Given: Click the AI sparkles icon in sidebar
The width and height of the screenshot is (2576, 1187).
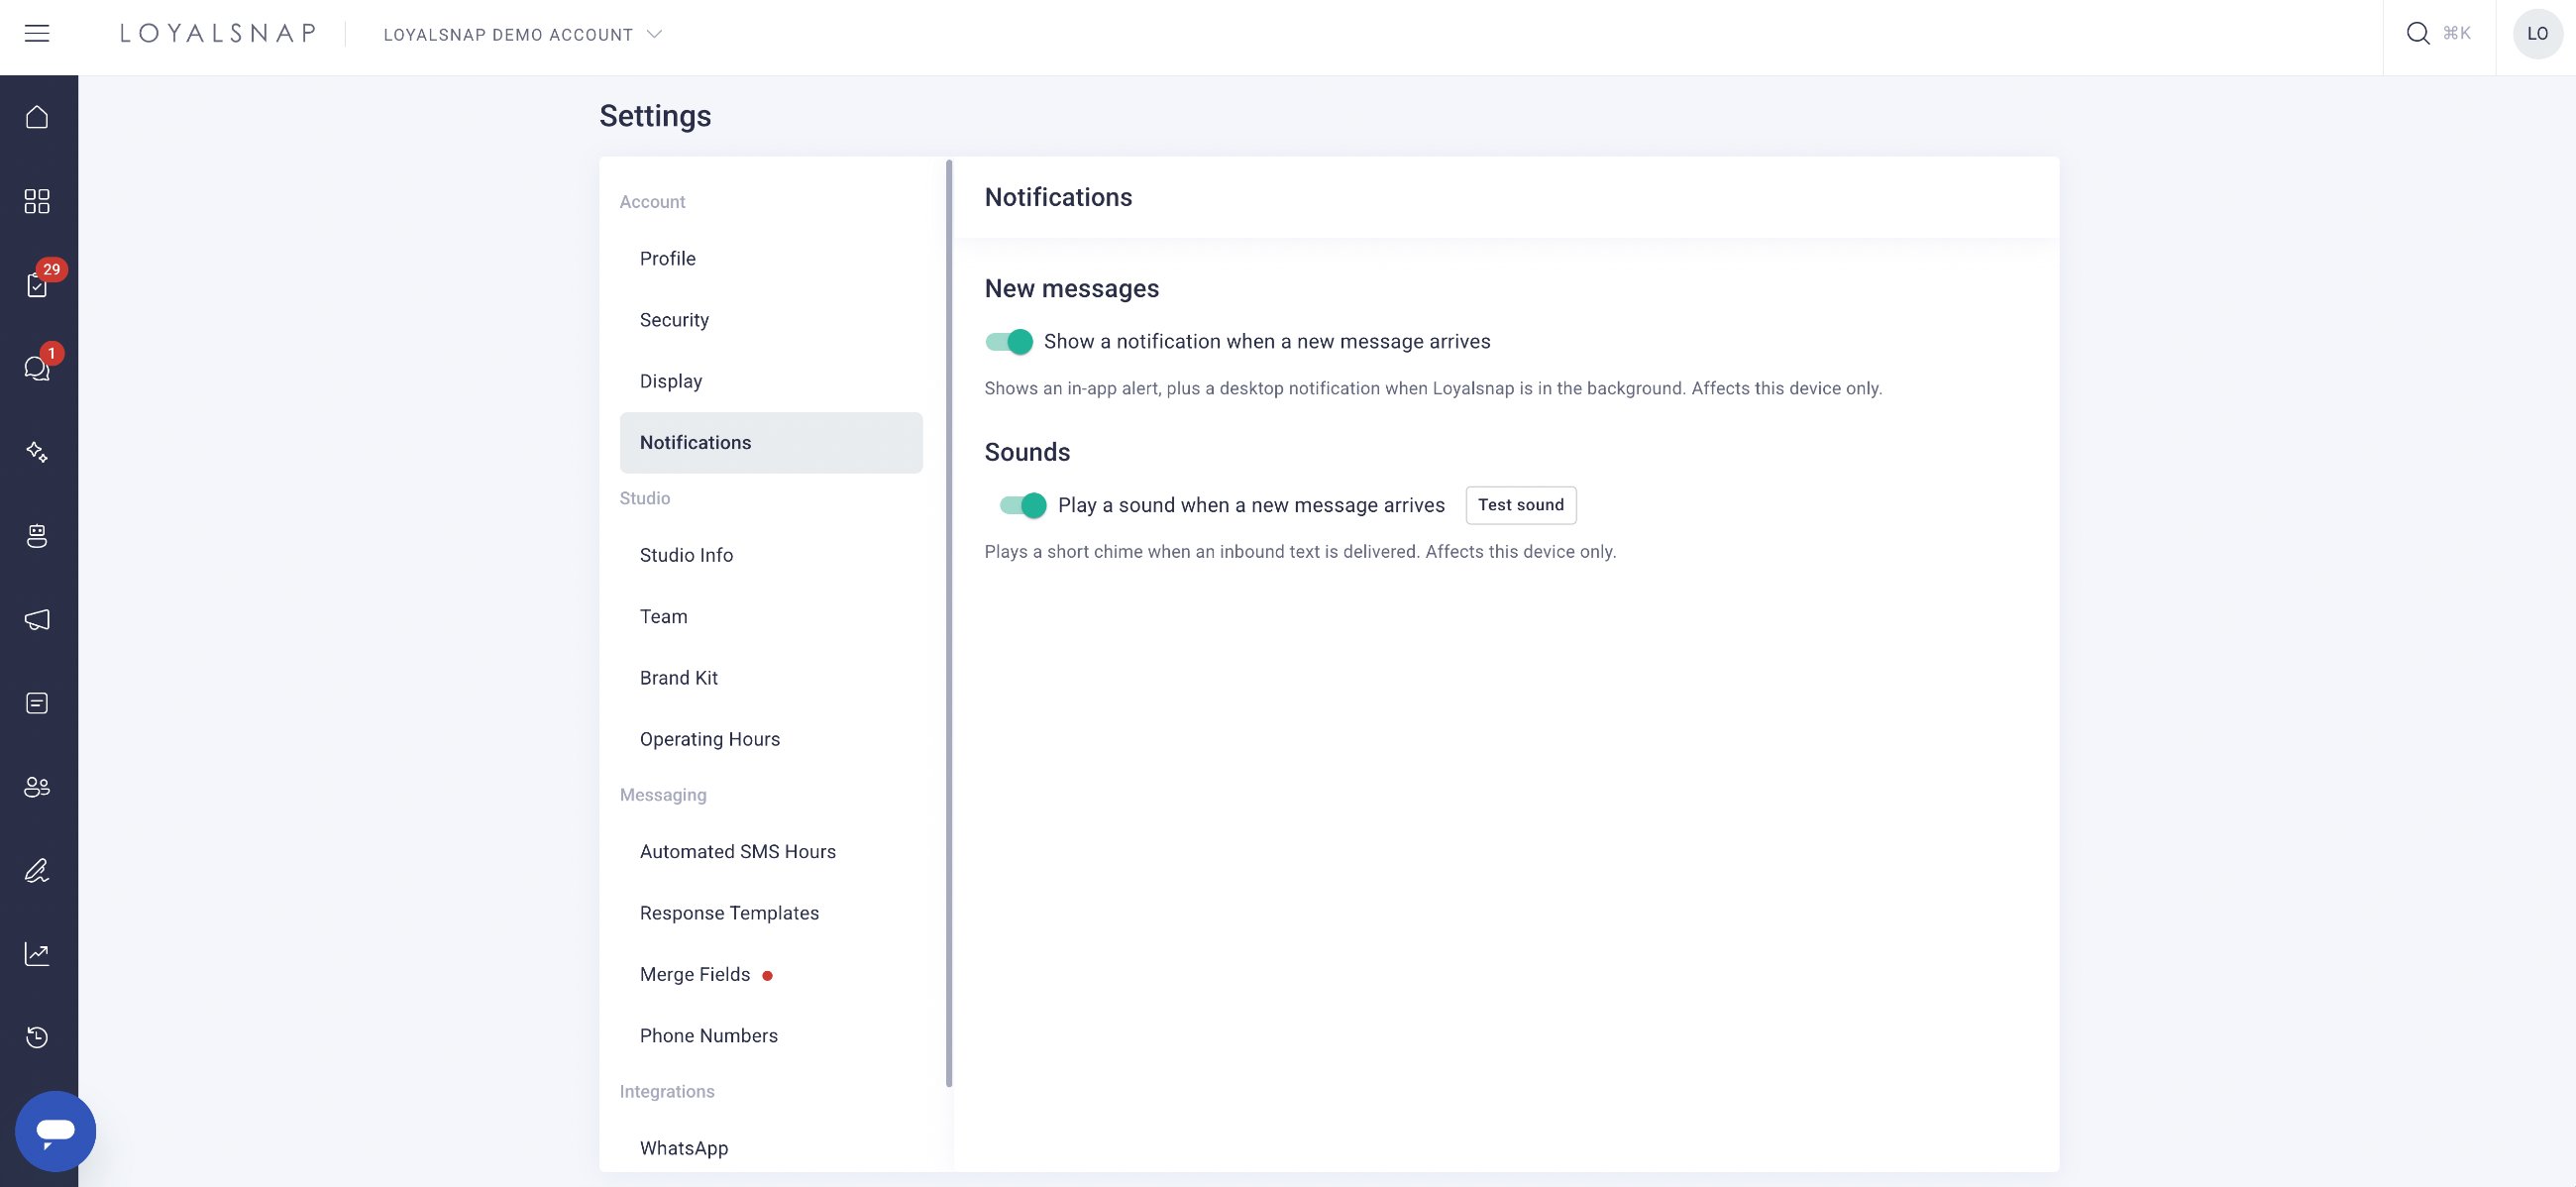Looking at the screenshot, I should 37,452.
